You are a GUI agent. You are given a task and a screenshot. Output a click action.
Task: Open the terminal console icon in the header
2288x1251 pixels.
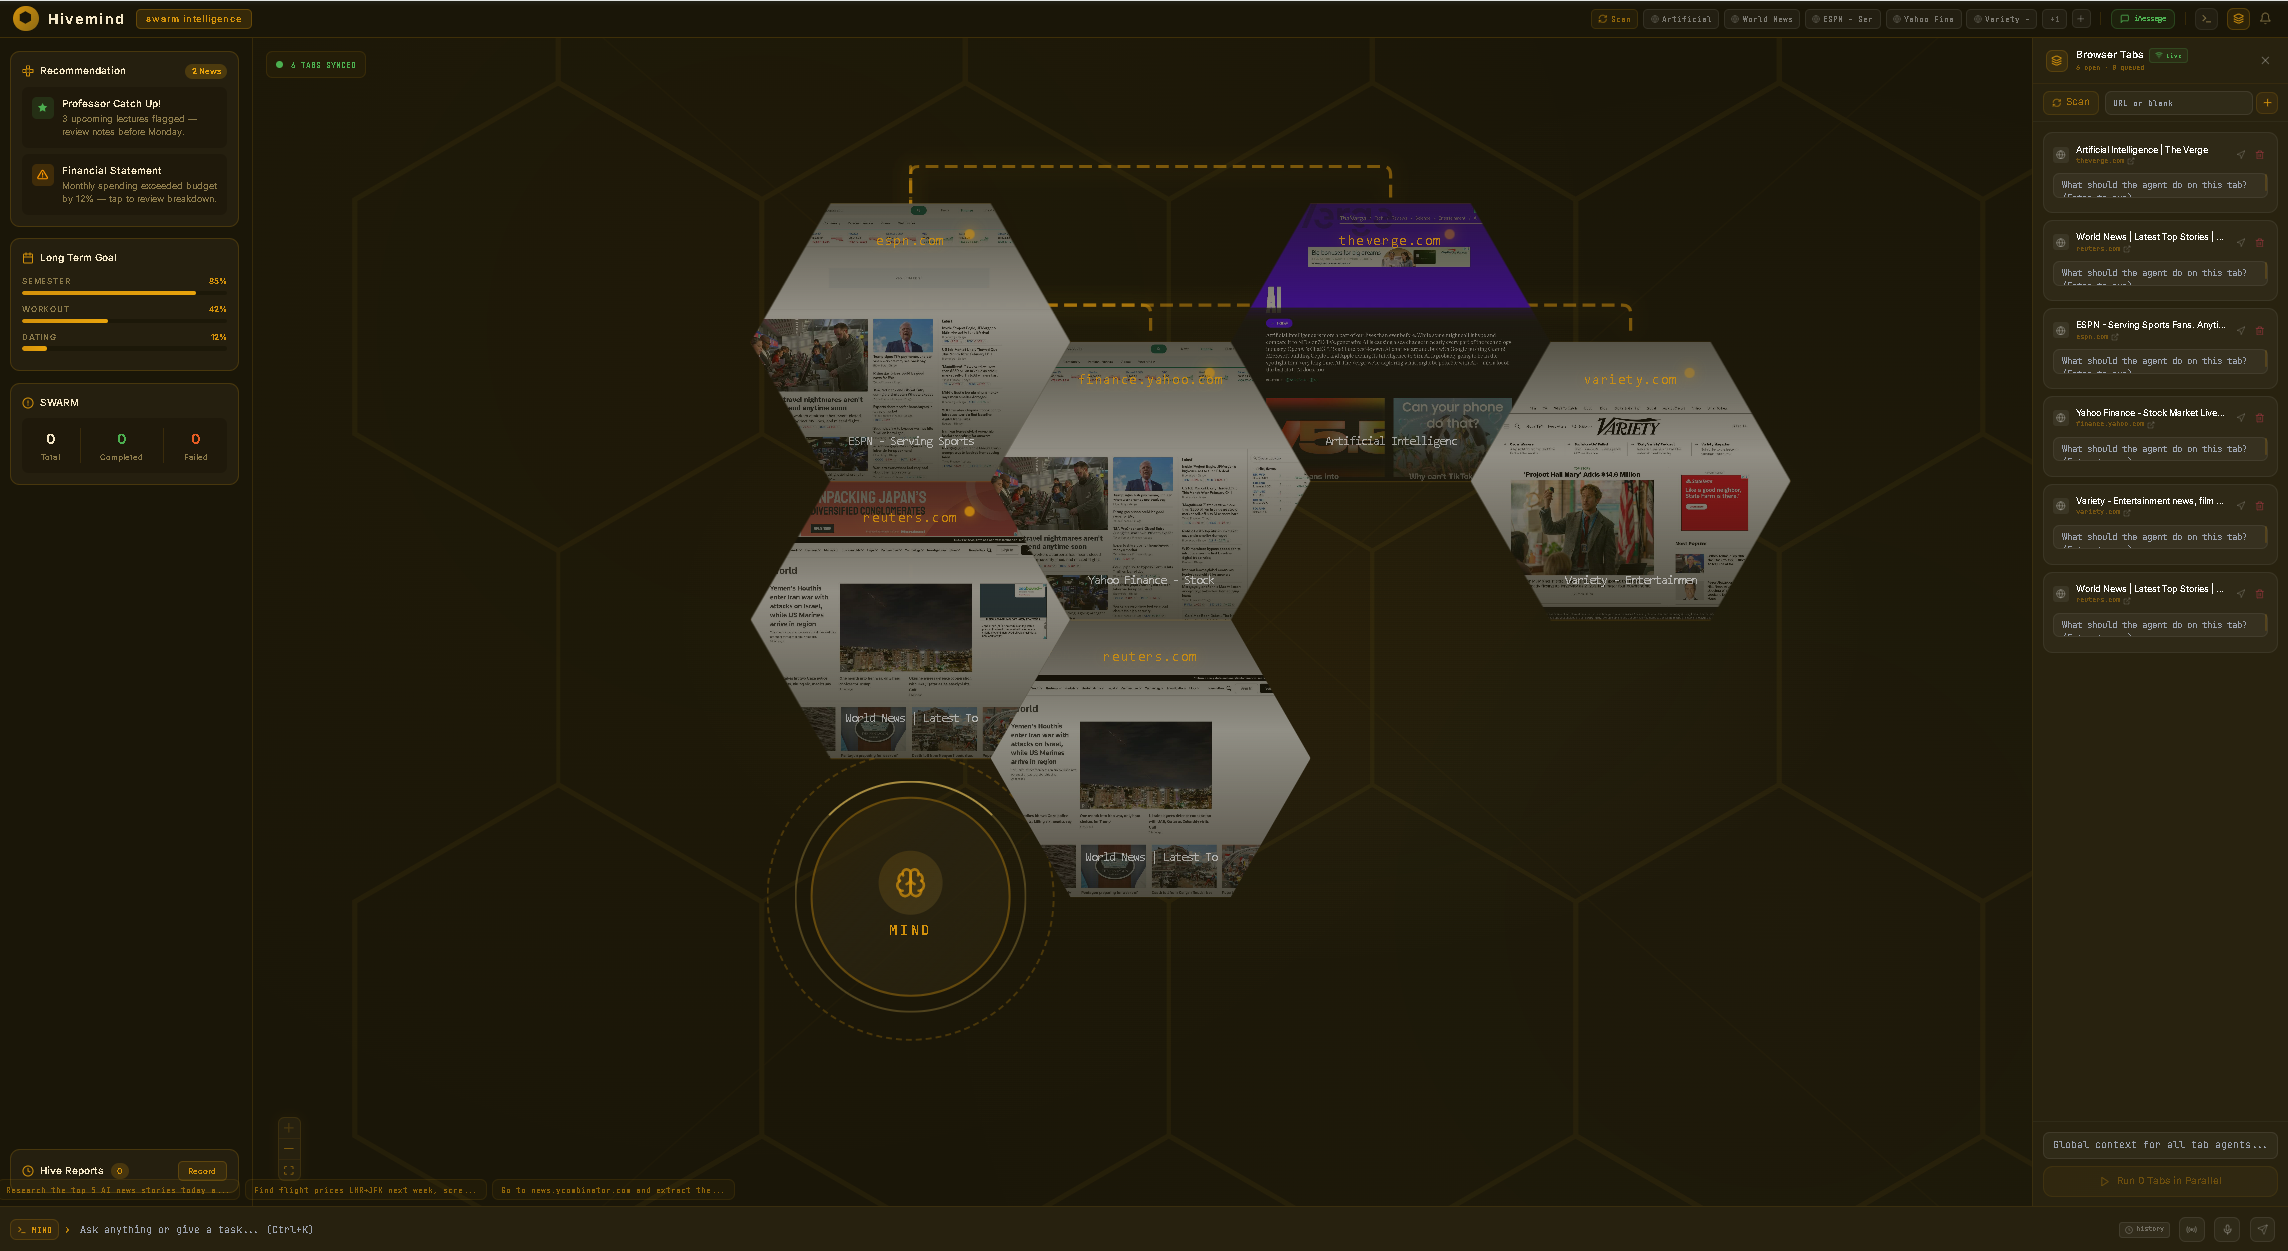coord(2207,18)
